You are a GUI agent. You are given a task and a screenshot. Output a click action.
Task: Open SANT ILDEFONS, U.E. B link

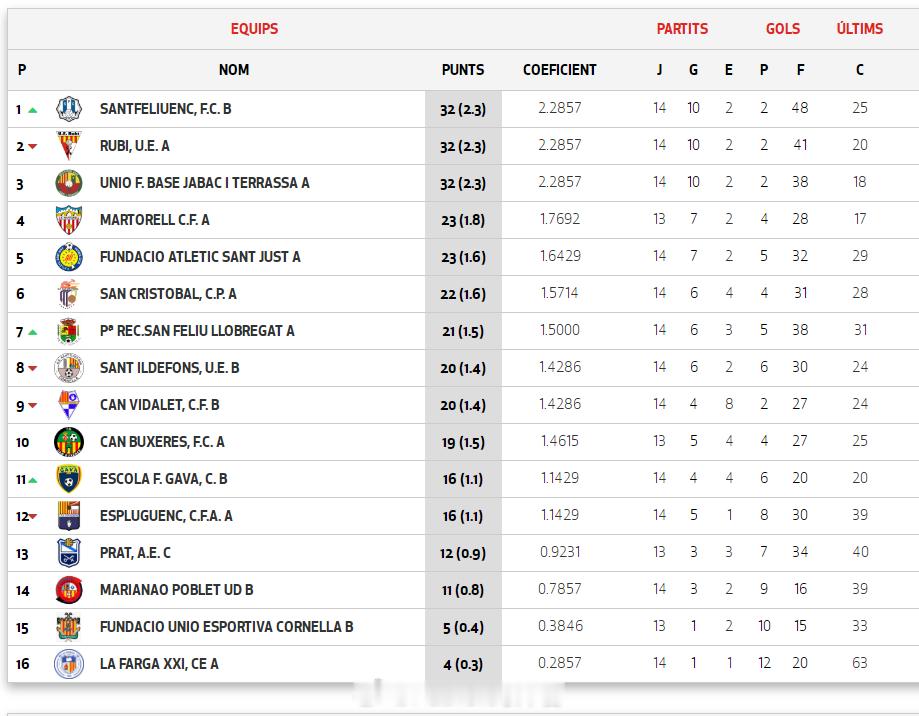click(169, 368)
